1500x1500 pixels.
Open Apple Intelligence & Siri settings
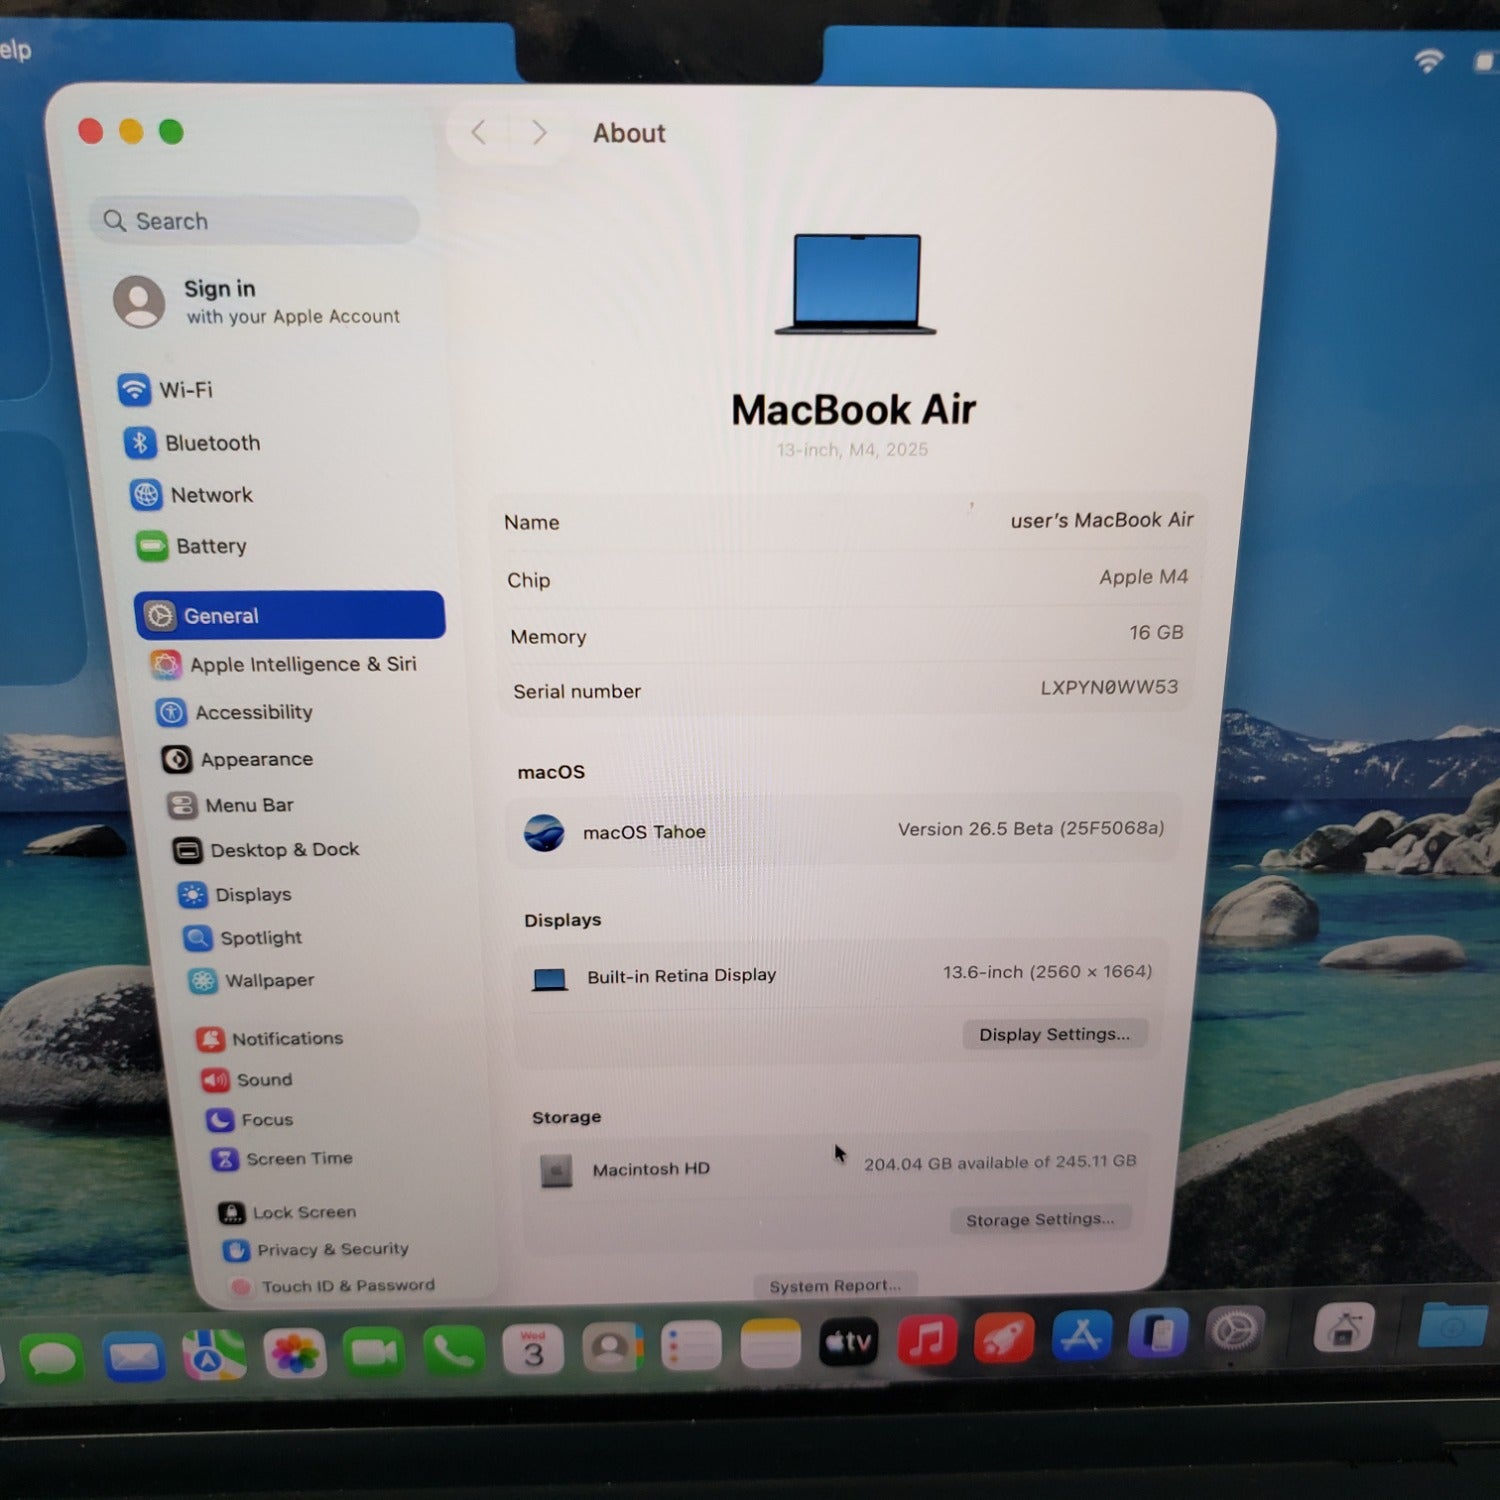(284, 664)
